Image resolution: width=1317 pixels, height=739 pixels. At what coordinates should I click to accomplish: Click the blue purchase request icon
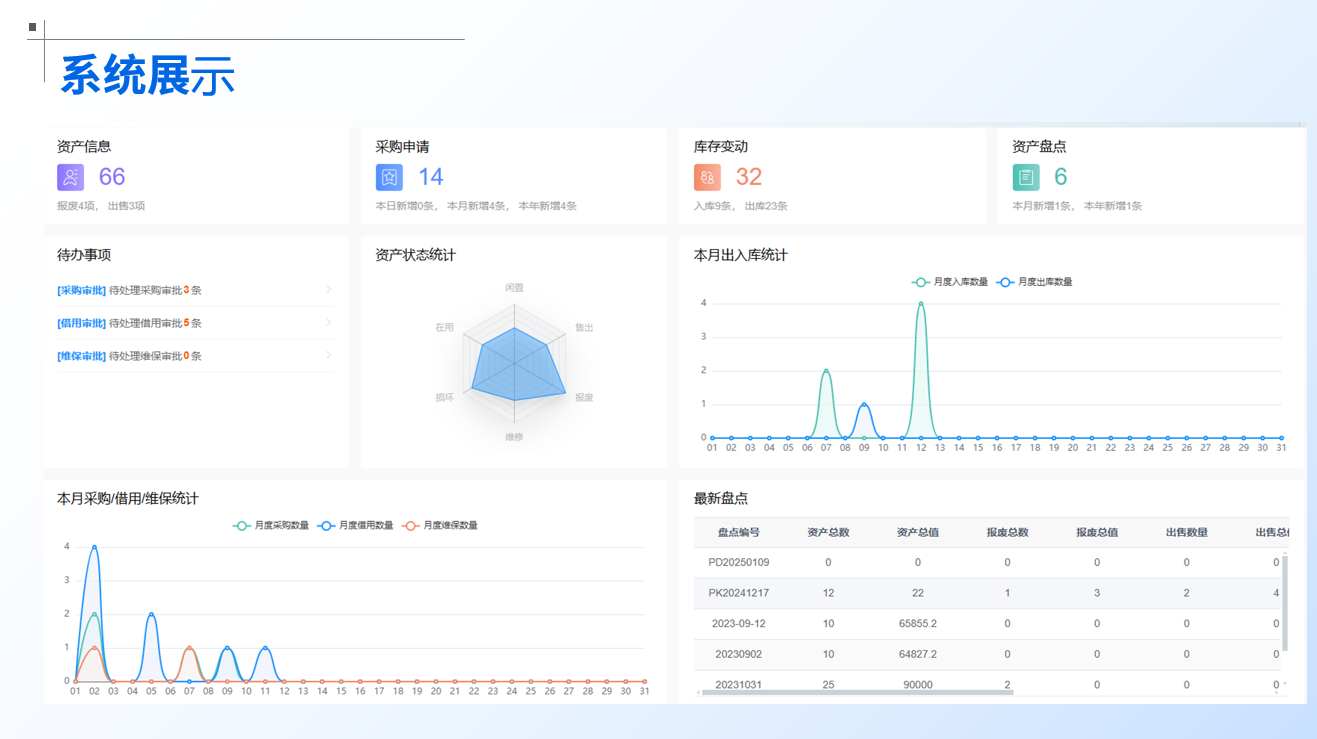(x=389, y=177)
